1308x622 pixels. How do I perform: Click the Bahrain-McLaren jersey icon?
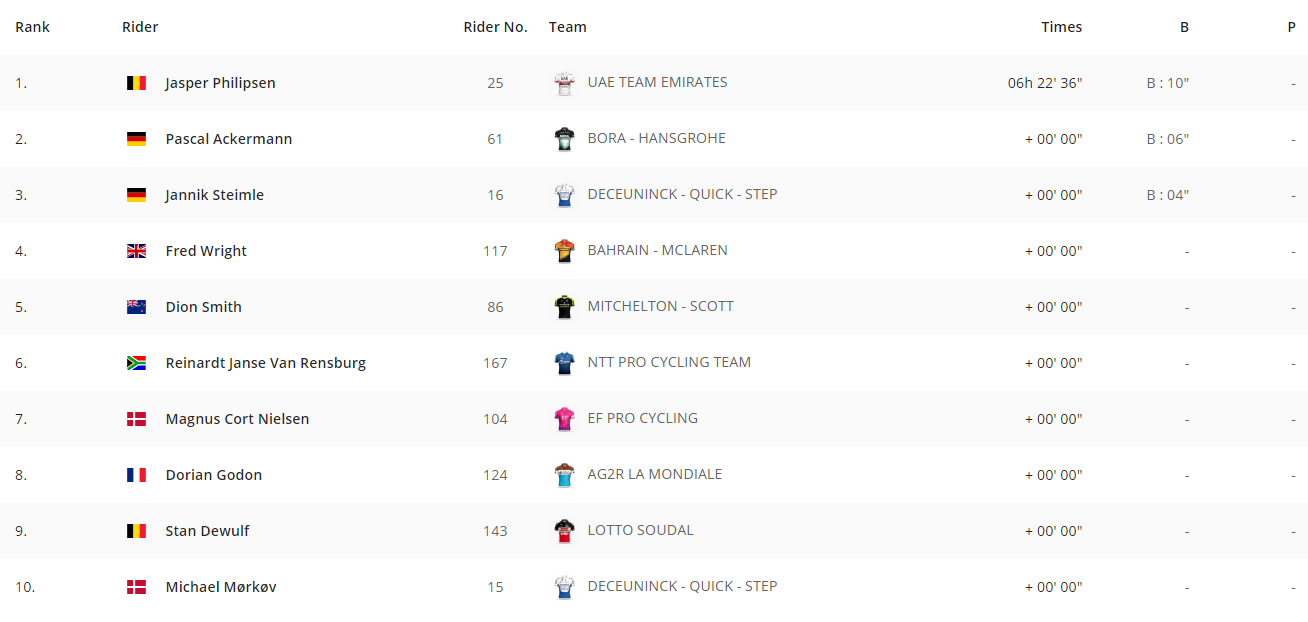point(564,251)
